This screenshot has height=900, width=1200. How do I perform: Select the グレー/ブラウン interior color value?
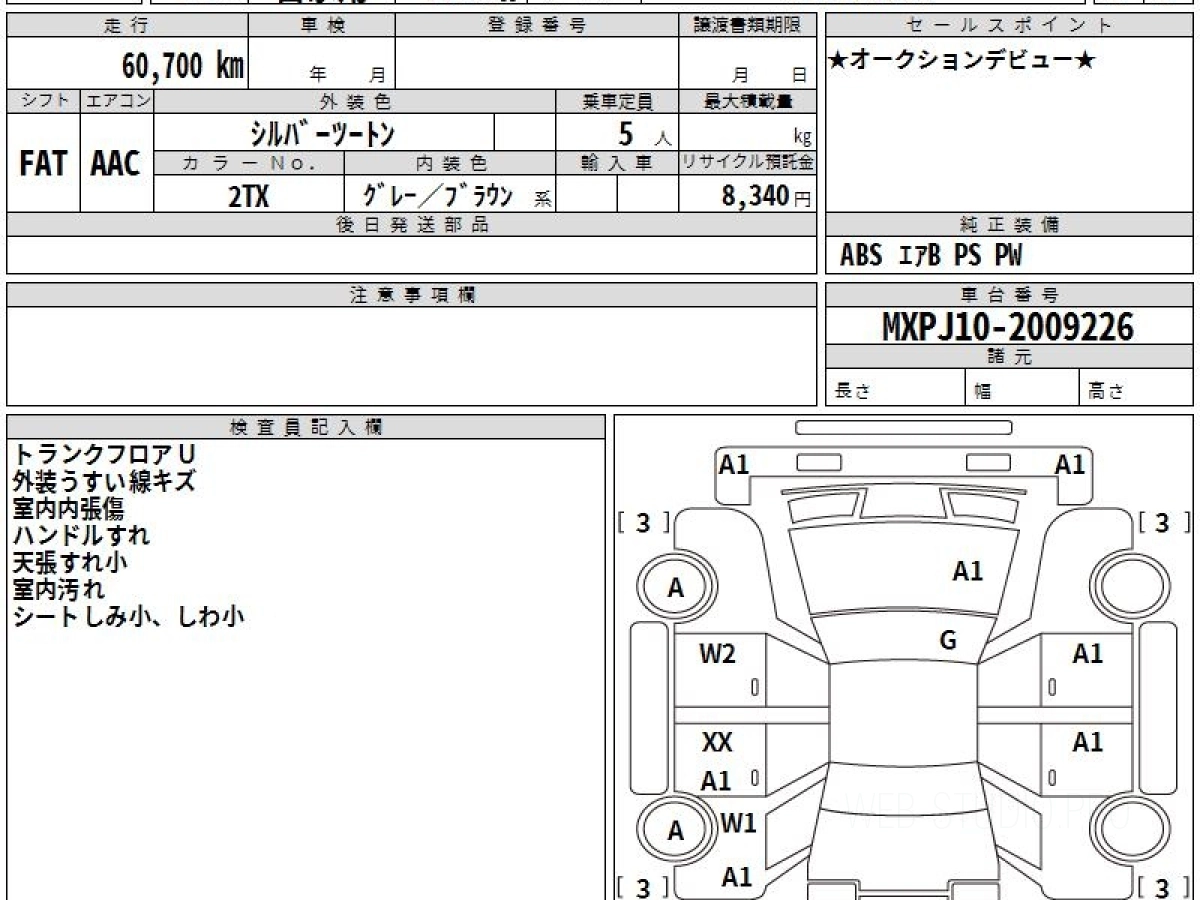[439, 195]
